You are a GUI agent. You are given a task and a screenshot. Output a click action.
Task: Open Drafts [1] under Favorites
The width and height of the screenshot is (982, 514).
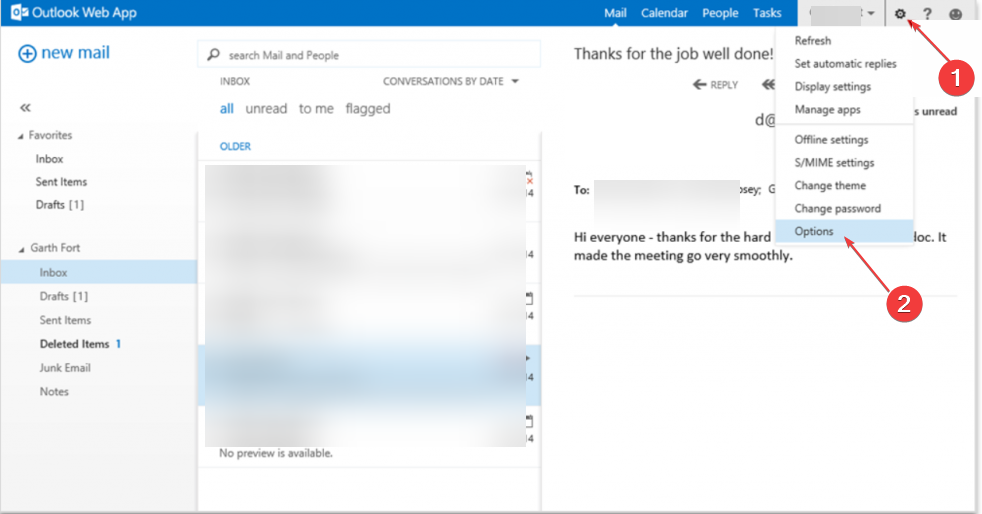coord(59,205)
